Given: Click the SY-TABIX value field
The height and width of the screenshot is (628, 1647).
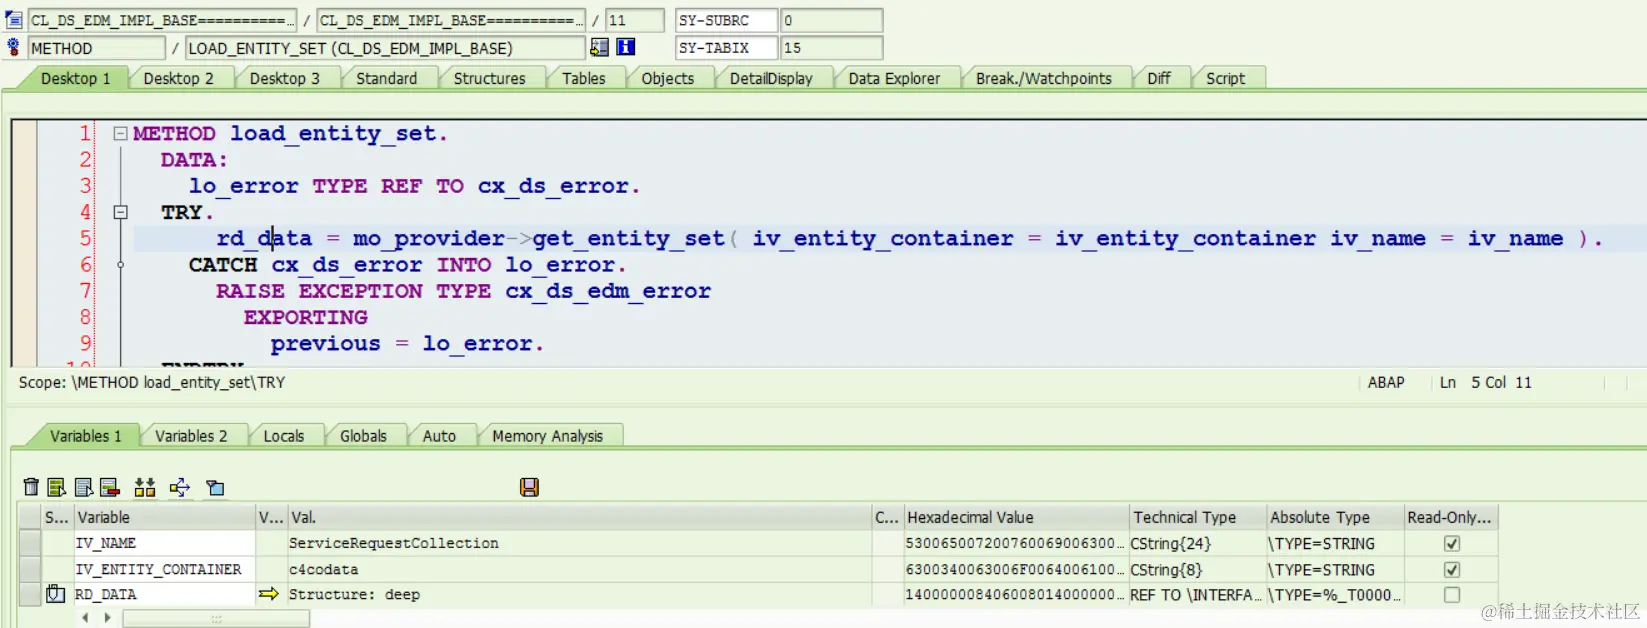Looking at the screenshot, I should click(x=831, y=47).
